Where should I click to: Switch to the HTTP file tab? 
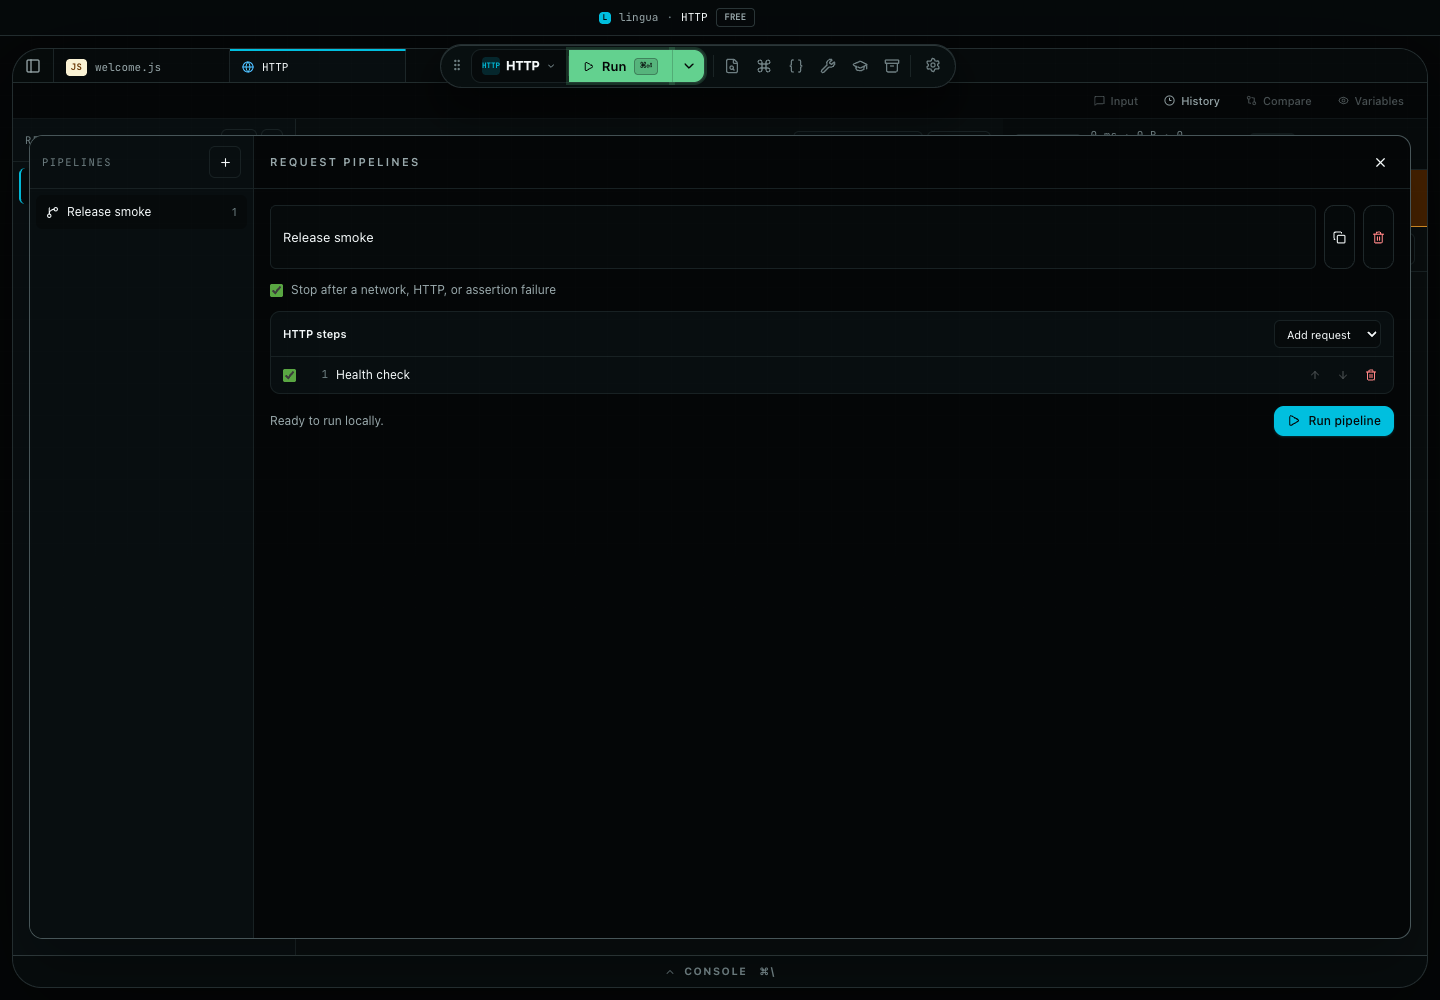click(318, 67)
